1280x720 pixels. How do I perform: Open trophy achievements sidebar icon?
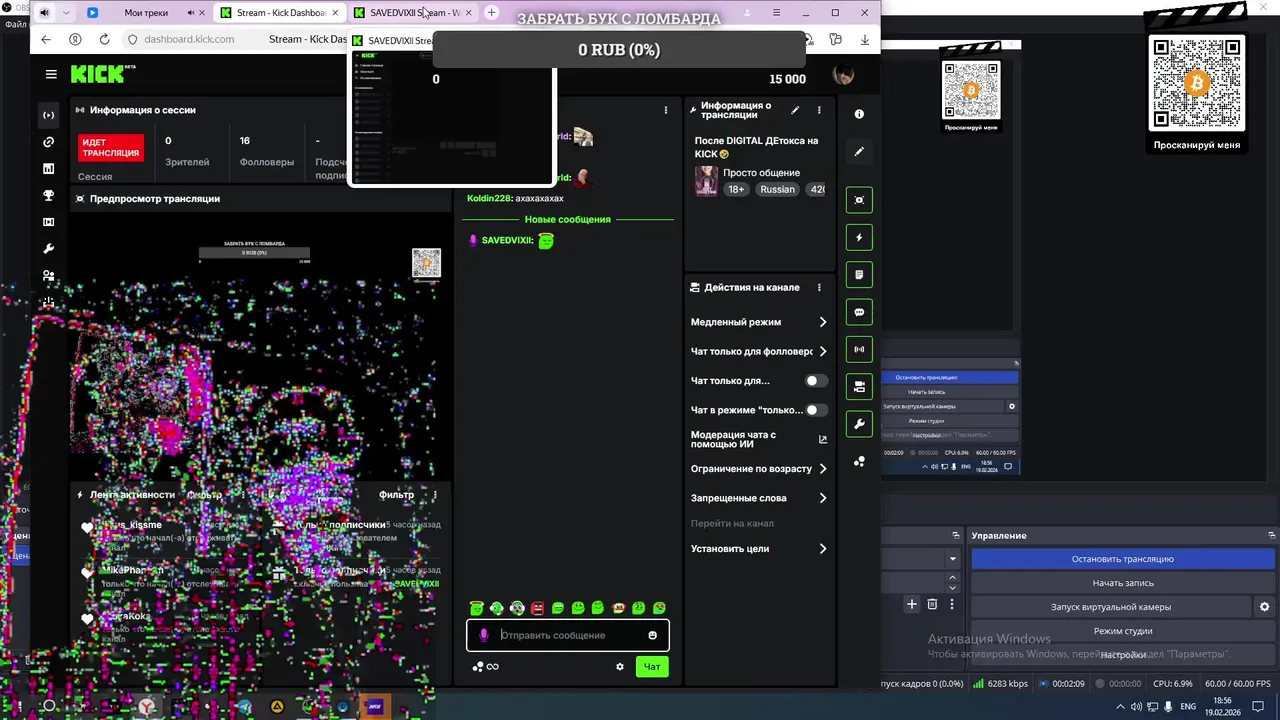click(48, 195)
